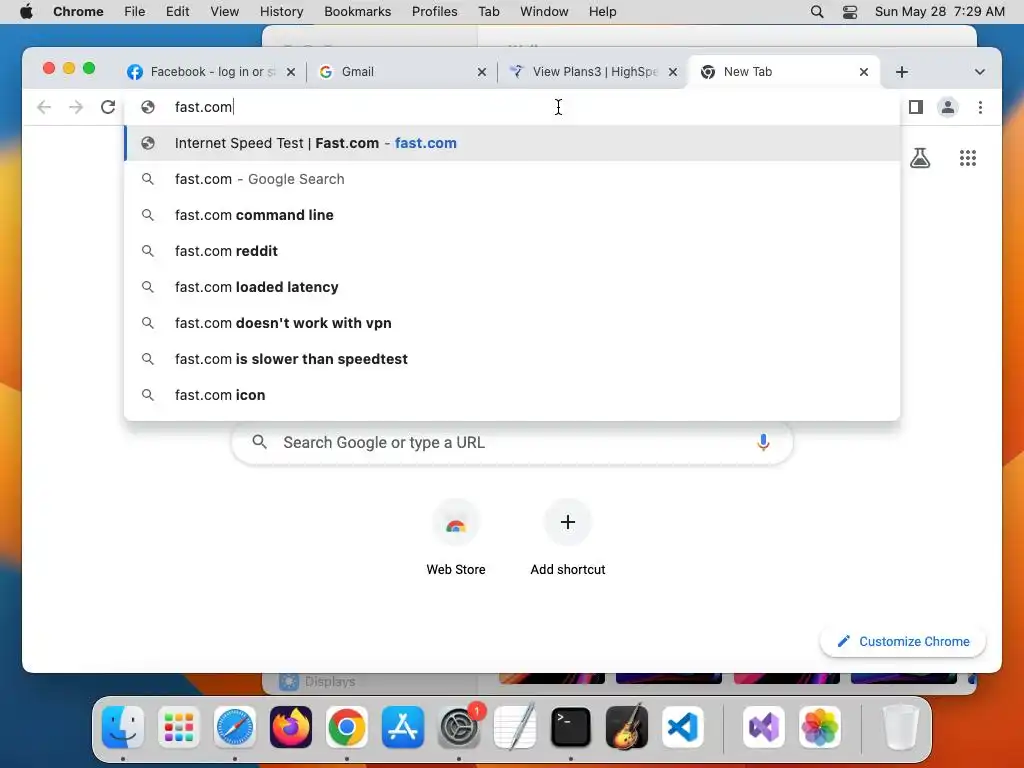Open Visual Studio Code from the Dock

683,727
